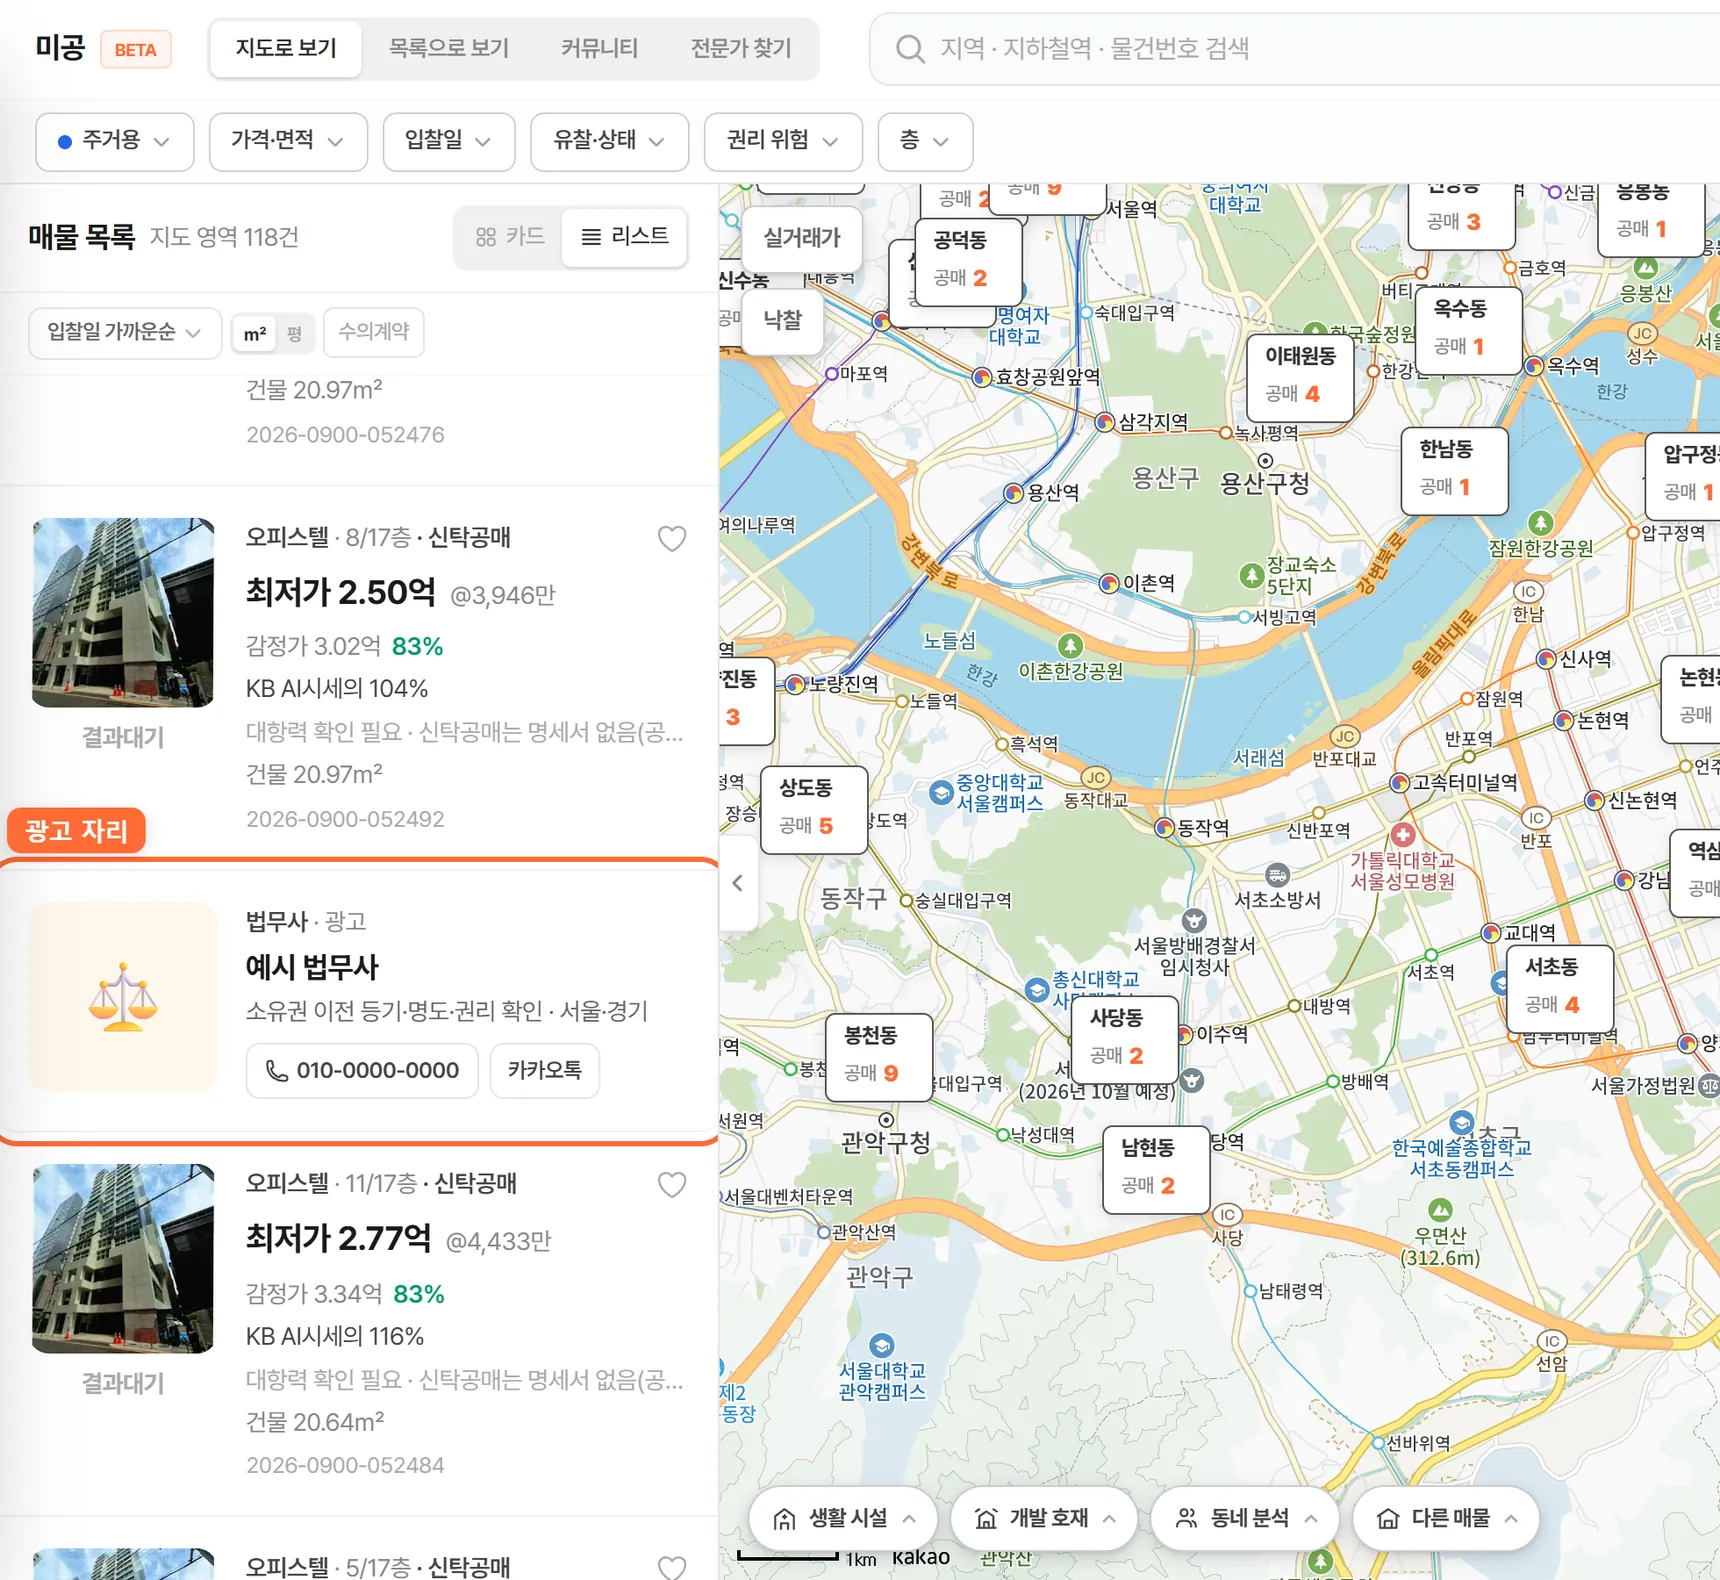Click the 다른 매물 house icon
The width and height of the screenshot is (1720, 1580).
point(1388,1519)
